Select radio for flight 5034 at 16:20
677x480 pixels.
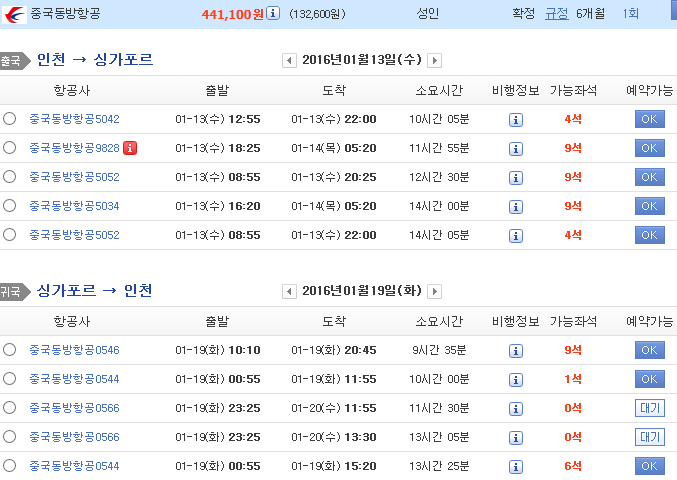[9, 205]
